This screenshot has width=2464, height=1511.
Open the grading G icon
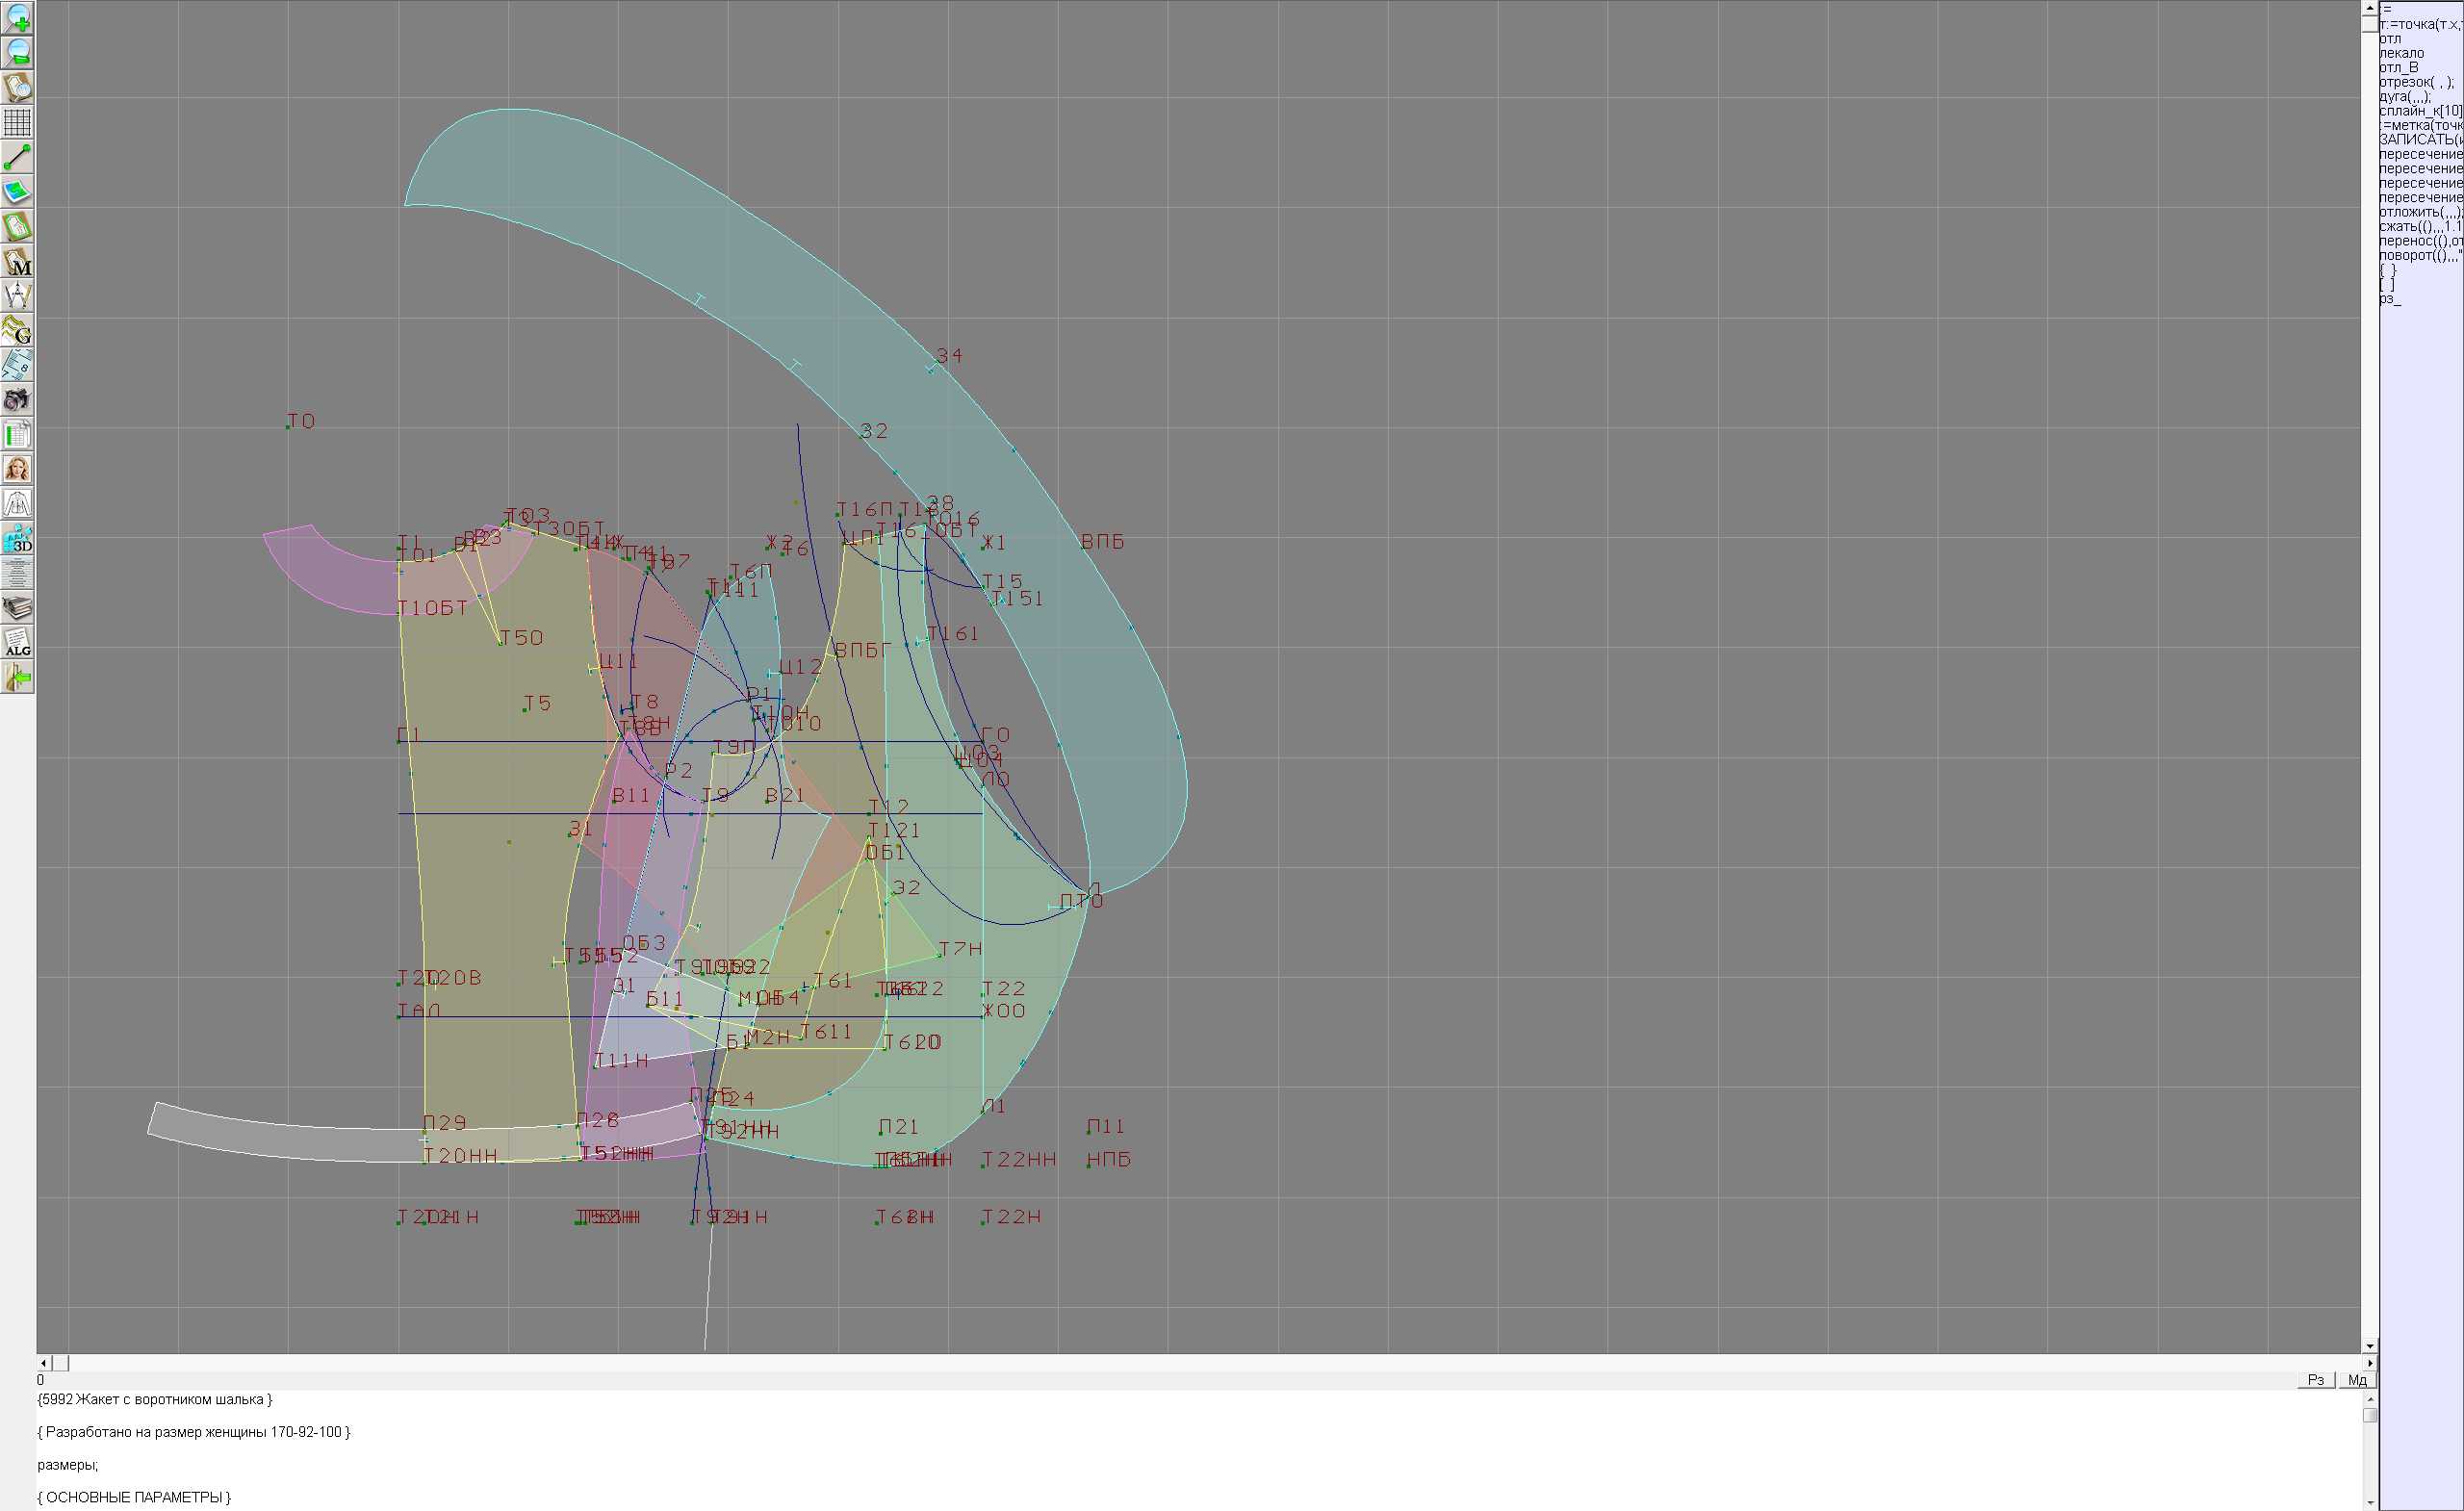tap(17, 330)
